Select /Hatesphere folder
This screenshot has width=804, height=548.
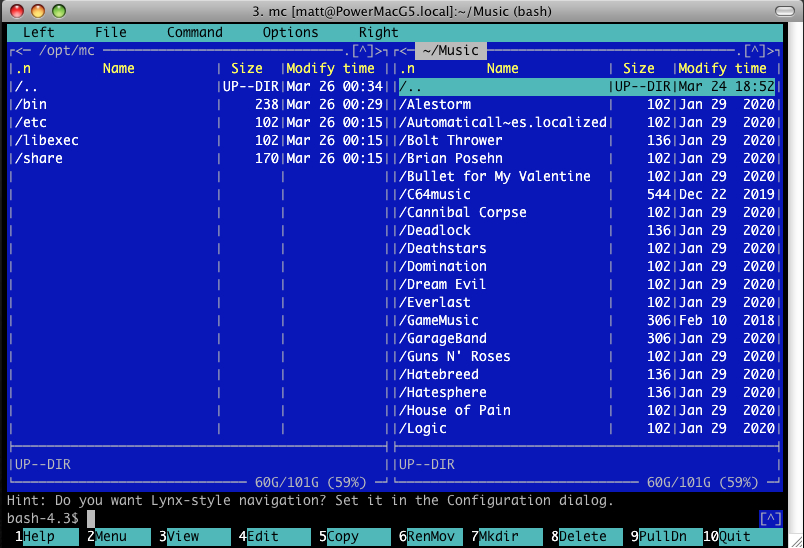pos(587,392)
